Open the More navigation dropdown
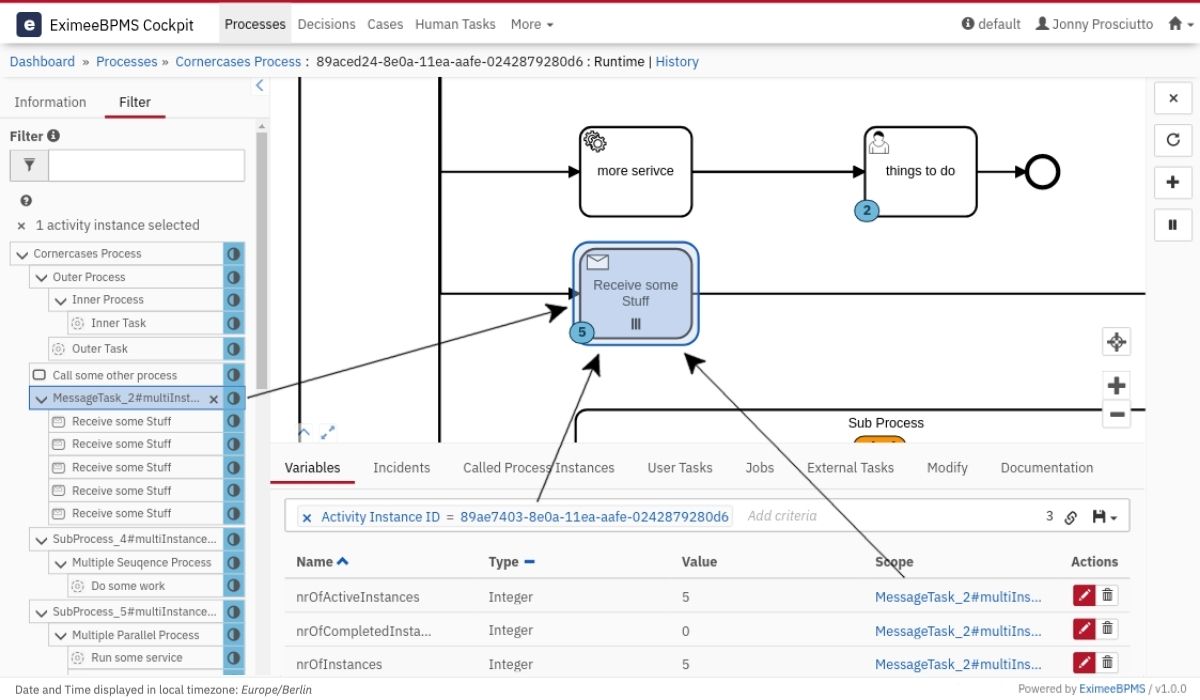This screenshot has width=1200, height=700. point(531,24)
